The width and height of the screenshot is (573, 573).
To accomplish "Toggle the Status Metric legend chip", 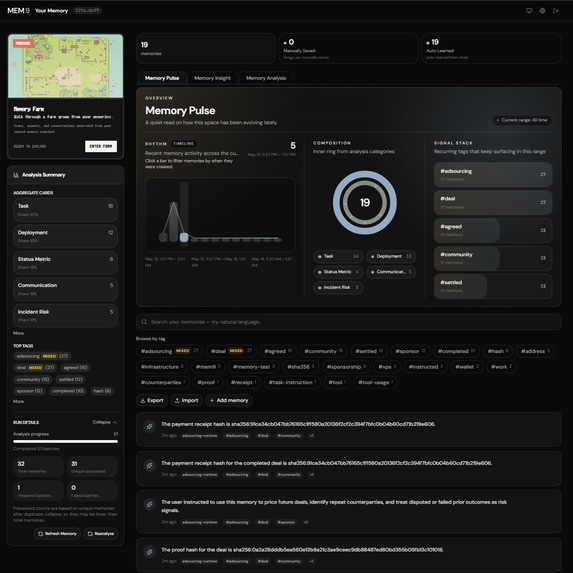I will tap(338, 272).
